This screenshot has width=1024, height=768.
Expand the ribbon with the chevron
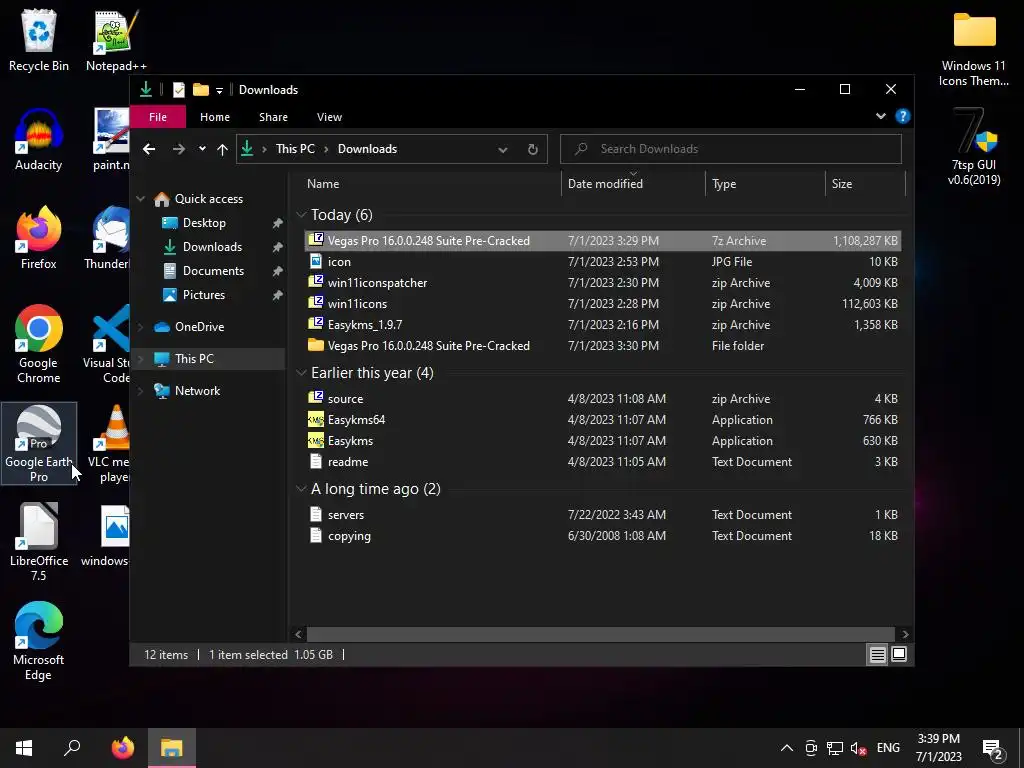coord(880,116)
